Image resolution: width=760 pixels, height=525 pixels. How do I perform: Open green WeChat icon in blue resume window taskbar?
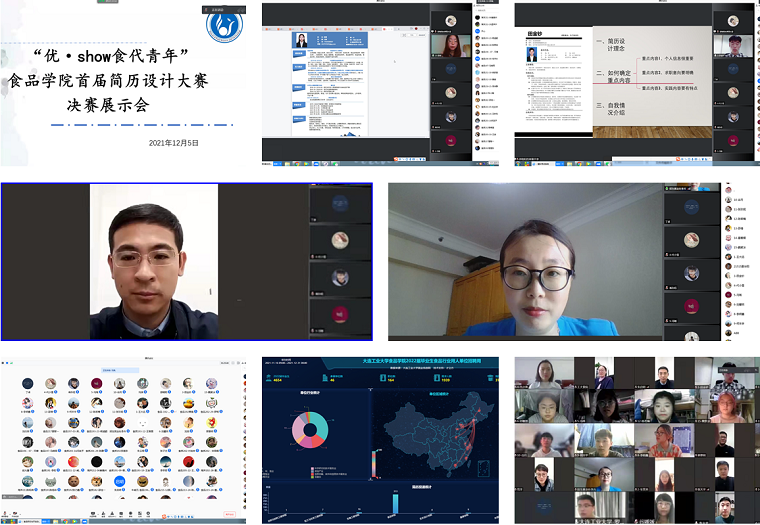click(335, 164)
